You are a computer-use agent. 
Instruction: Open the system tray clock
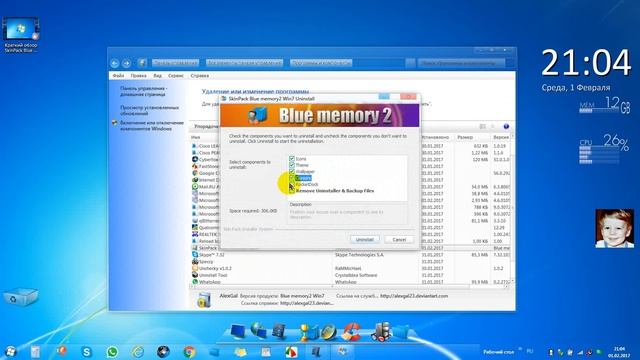[619, 352]
